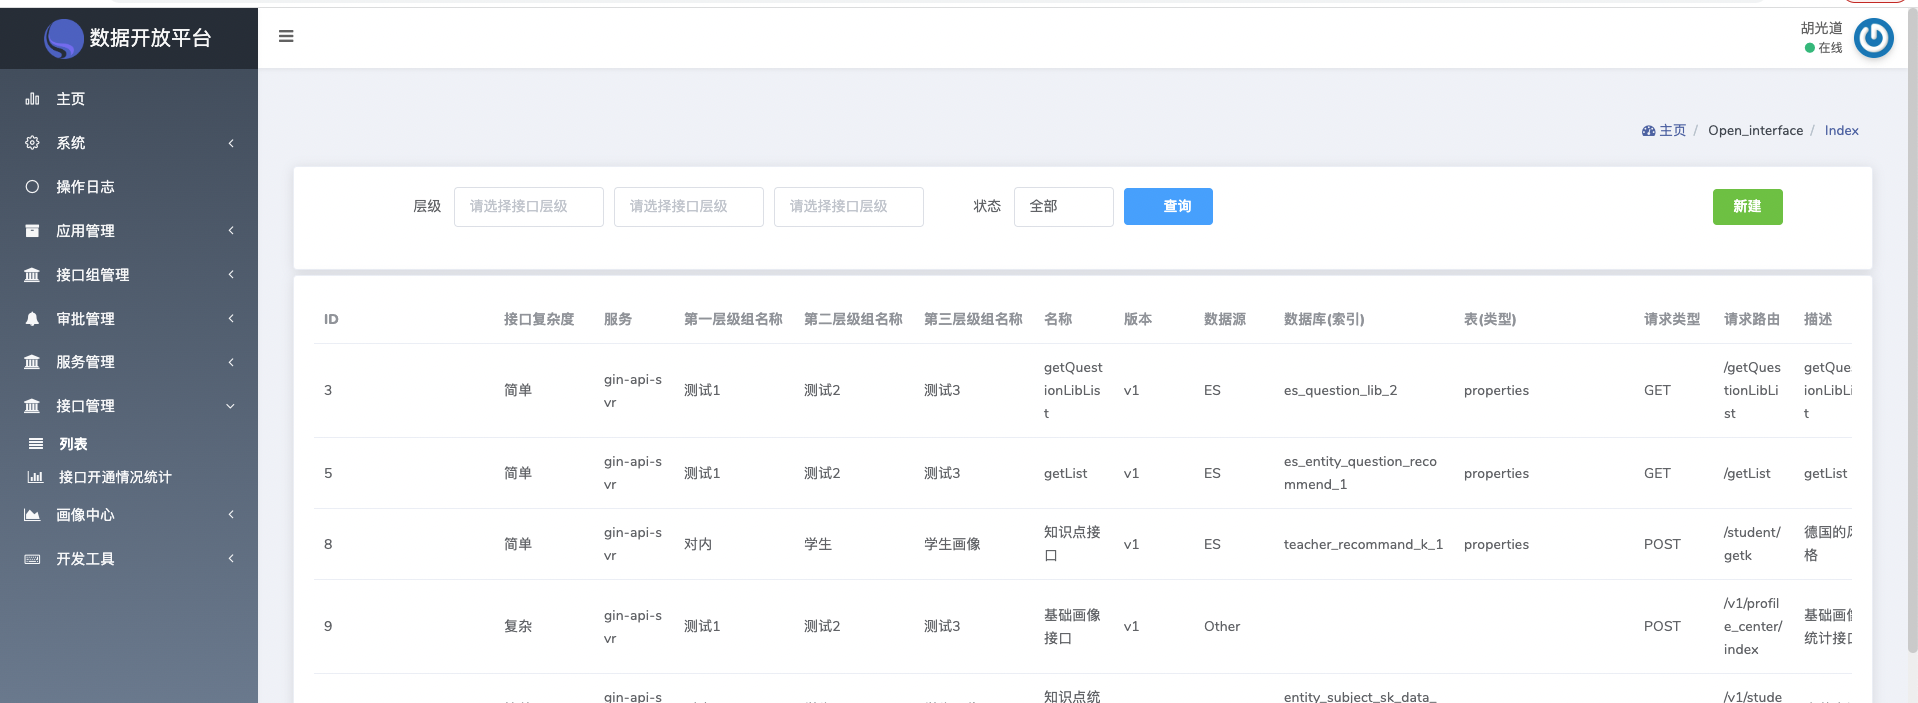Click the blue 查询 button
Viewport: 1918px width, 703px height.
(x=1168, y=207)
